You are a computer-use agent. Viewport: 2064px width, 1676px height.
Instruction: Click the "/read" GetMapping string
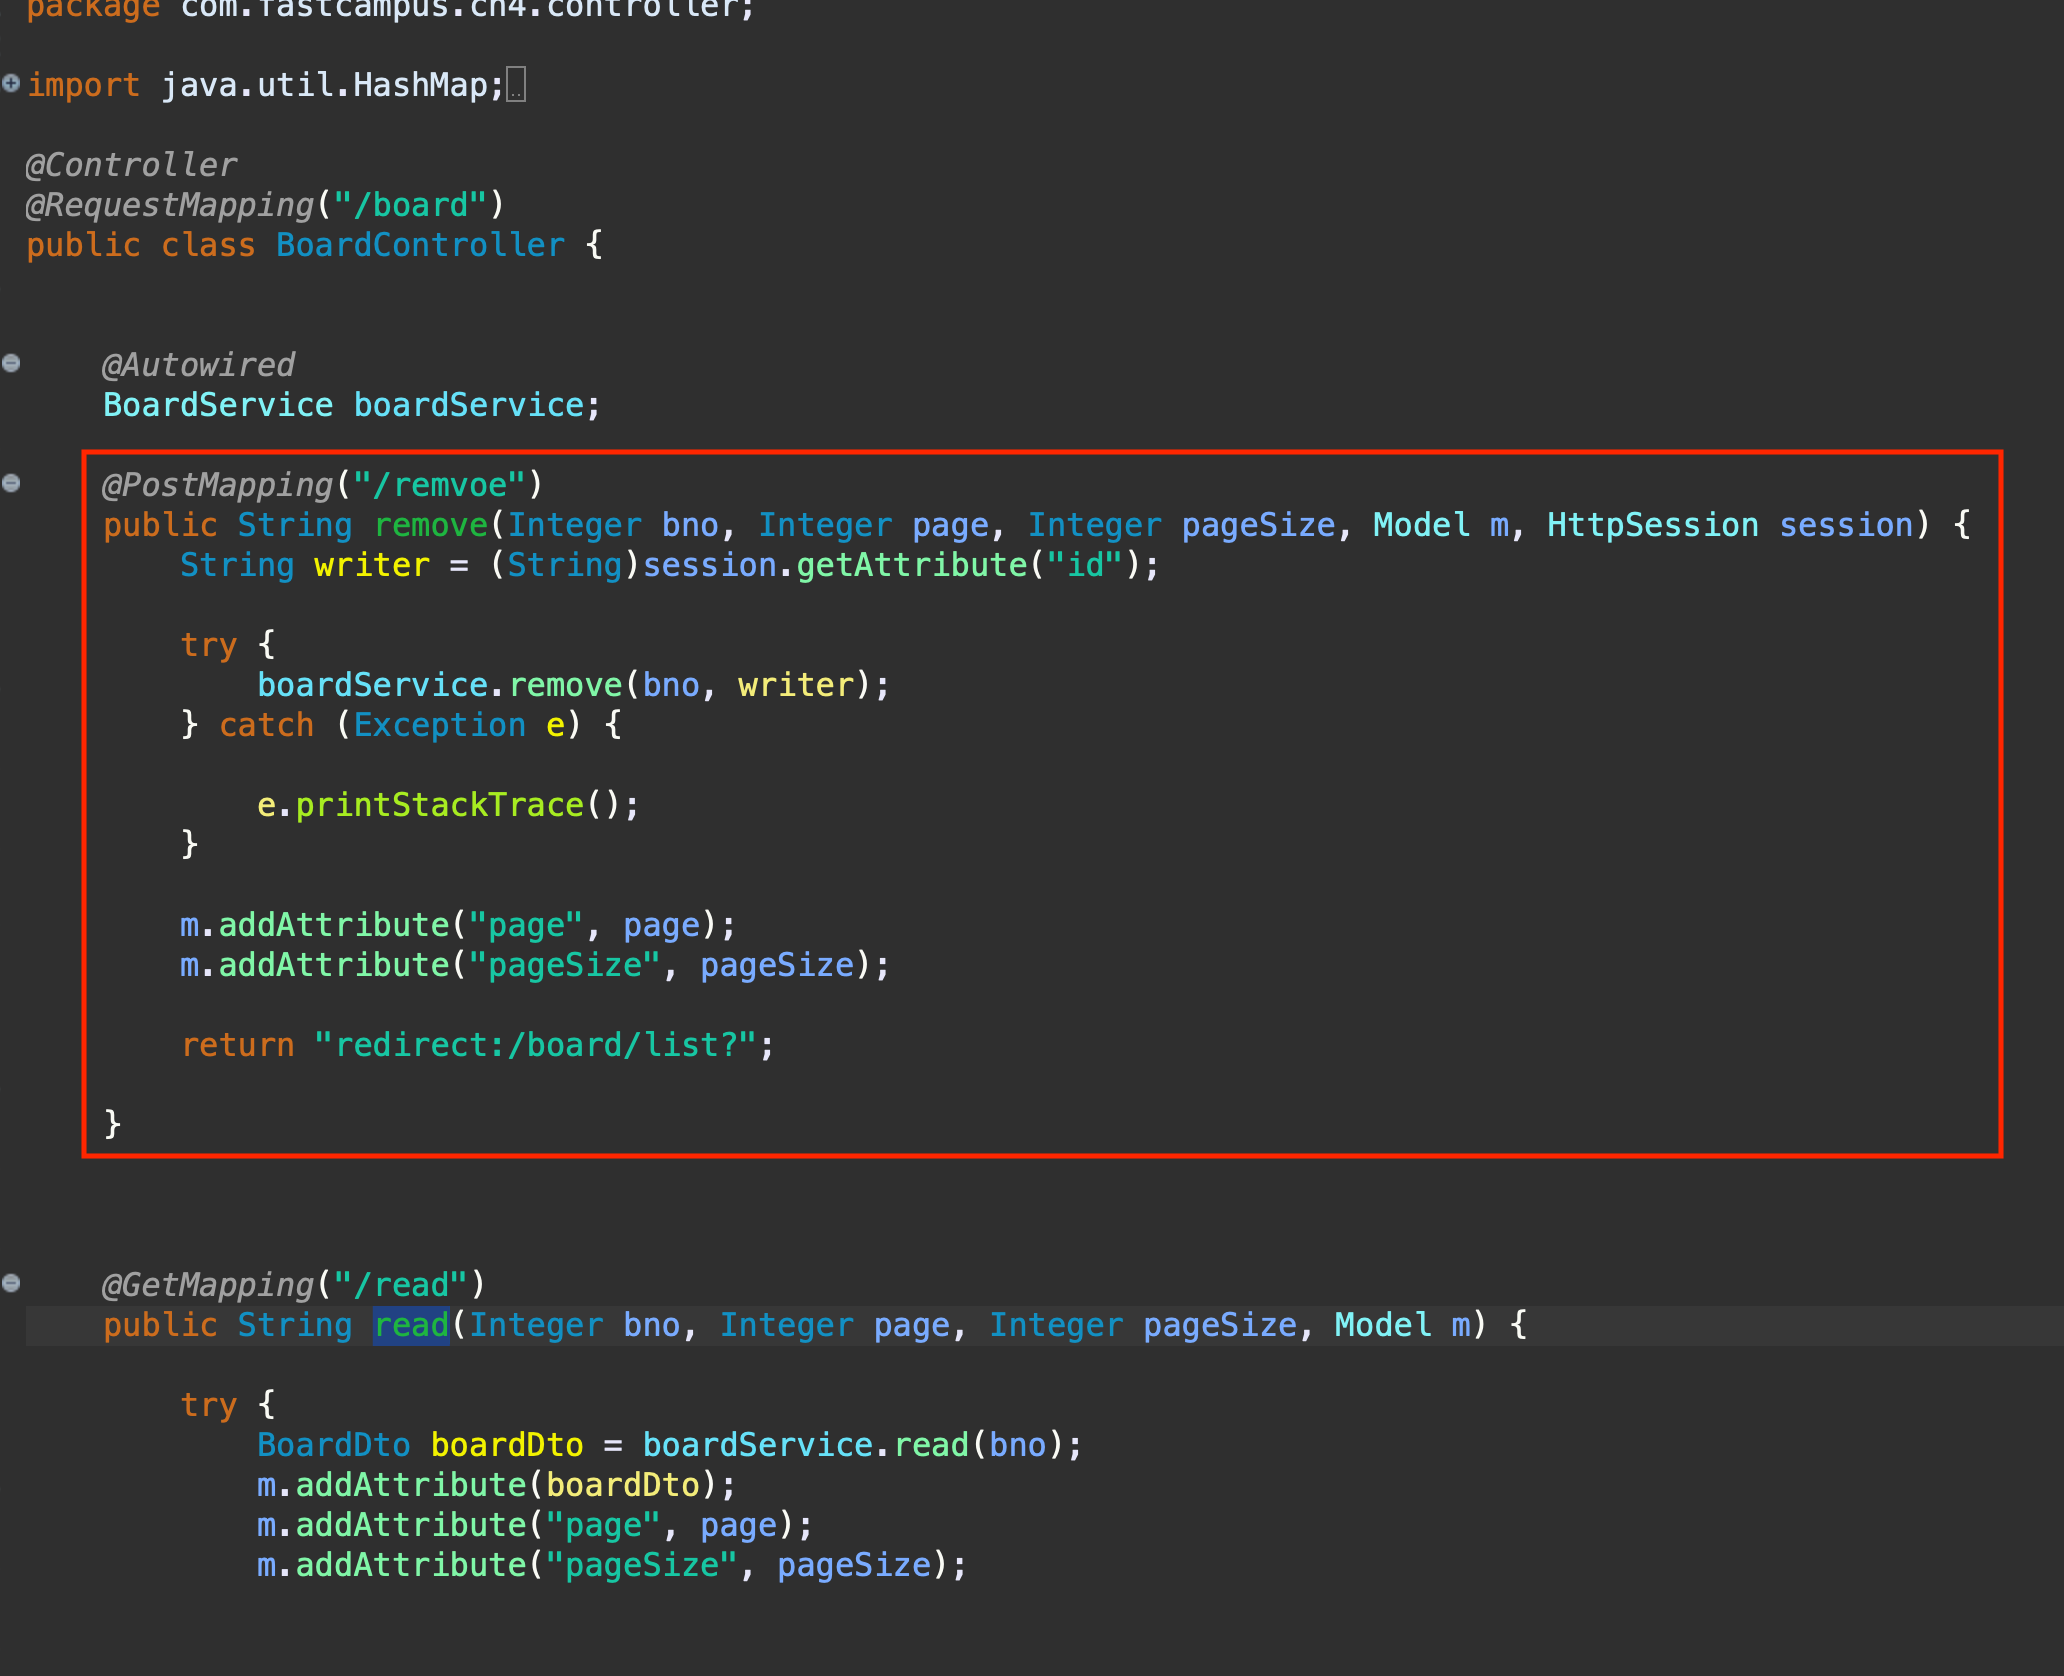tap(400, 1285)
